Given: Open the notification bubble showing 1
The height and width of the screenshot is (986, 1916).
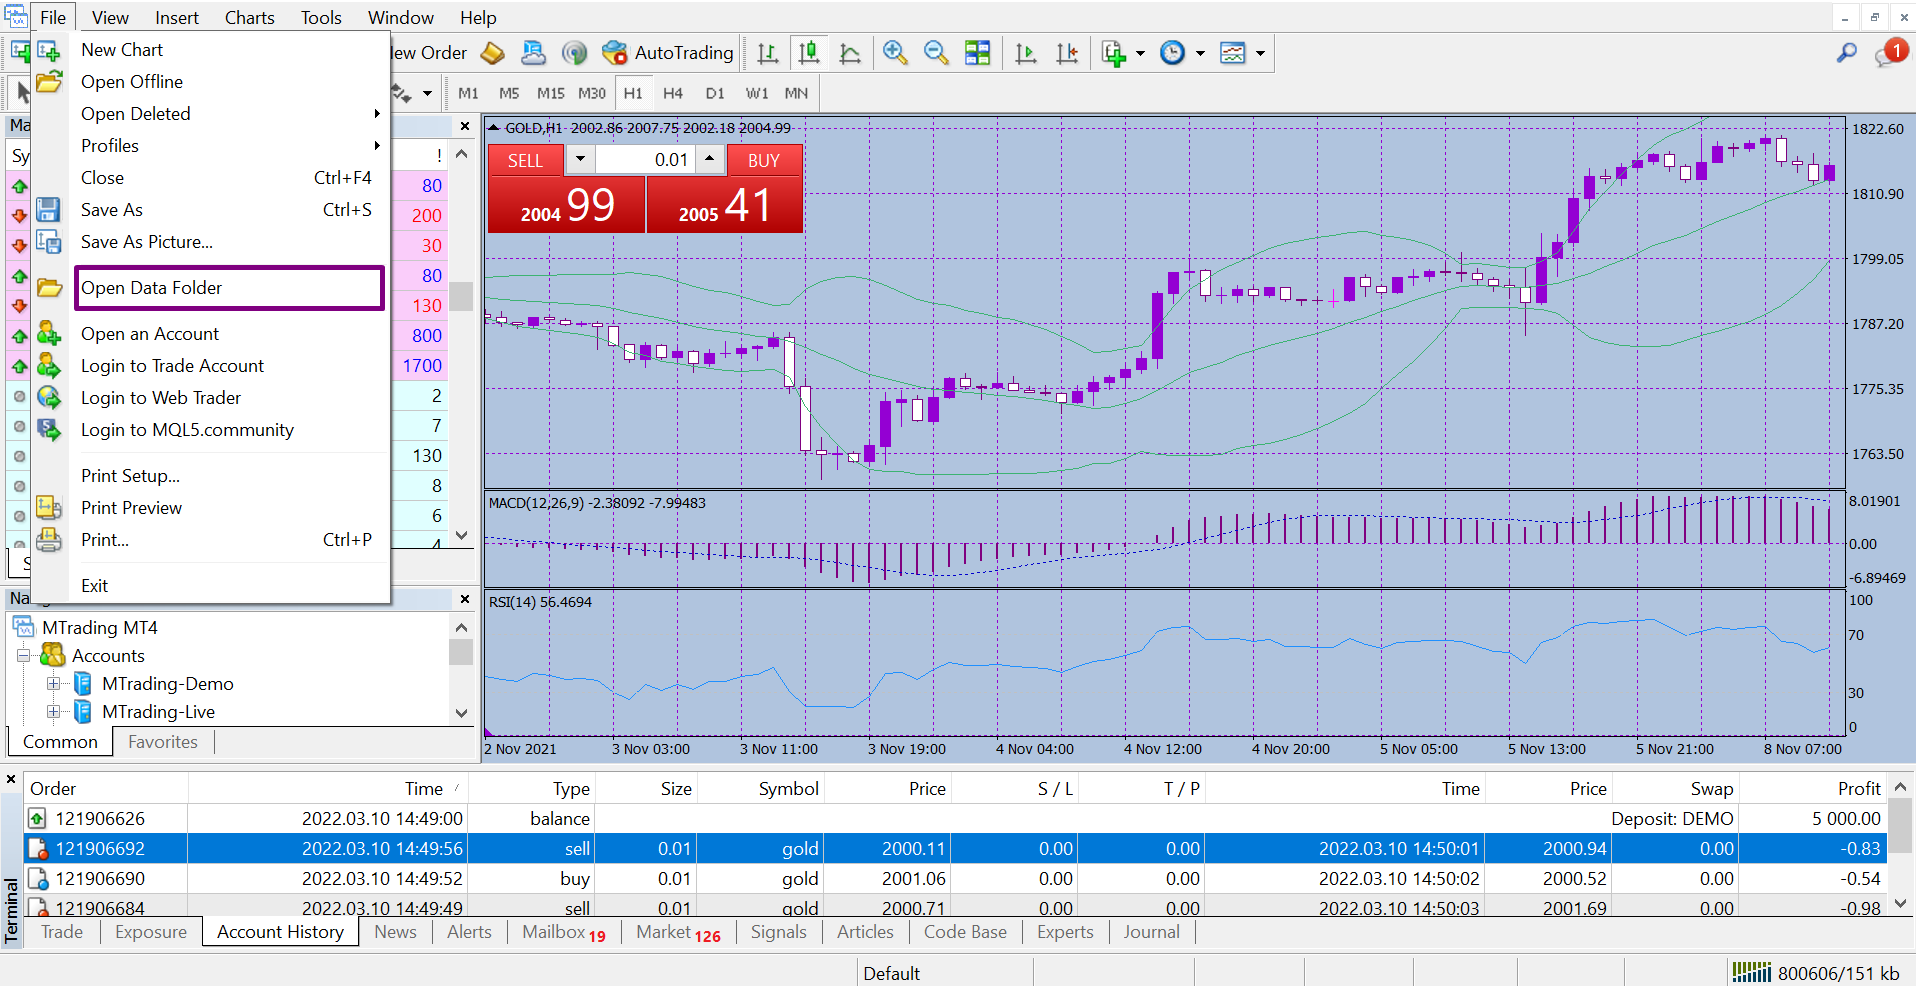Looking at the screenshot, I should 1892,53.
